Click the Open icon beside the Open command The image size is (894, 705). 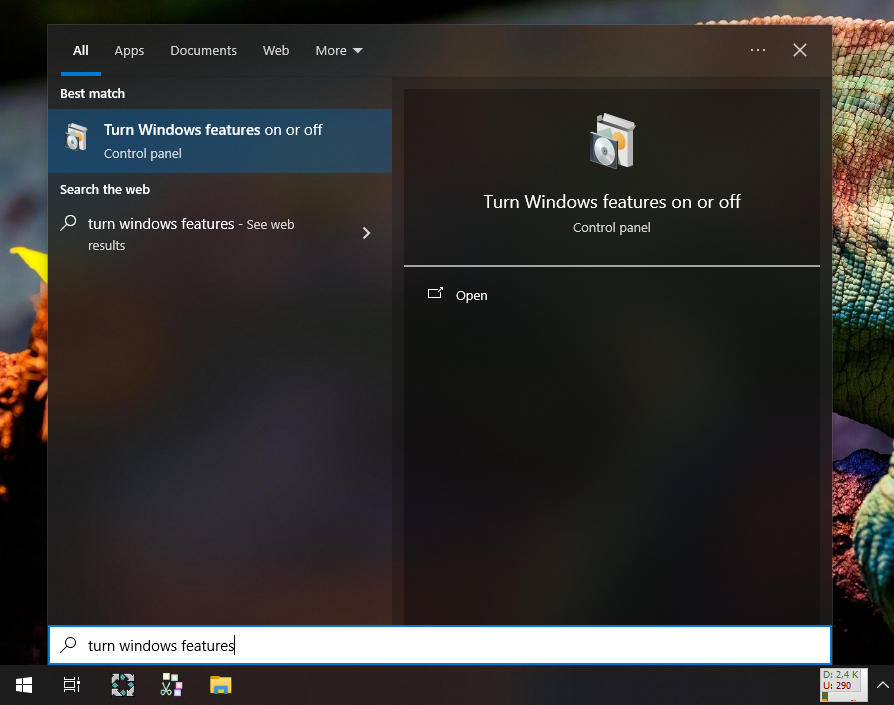point(436,294)
